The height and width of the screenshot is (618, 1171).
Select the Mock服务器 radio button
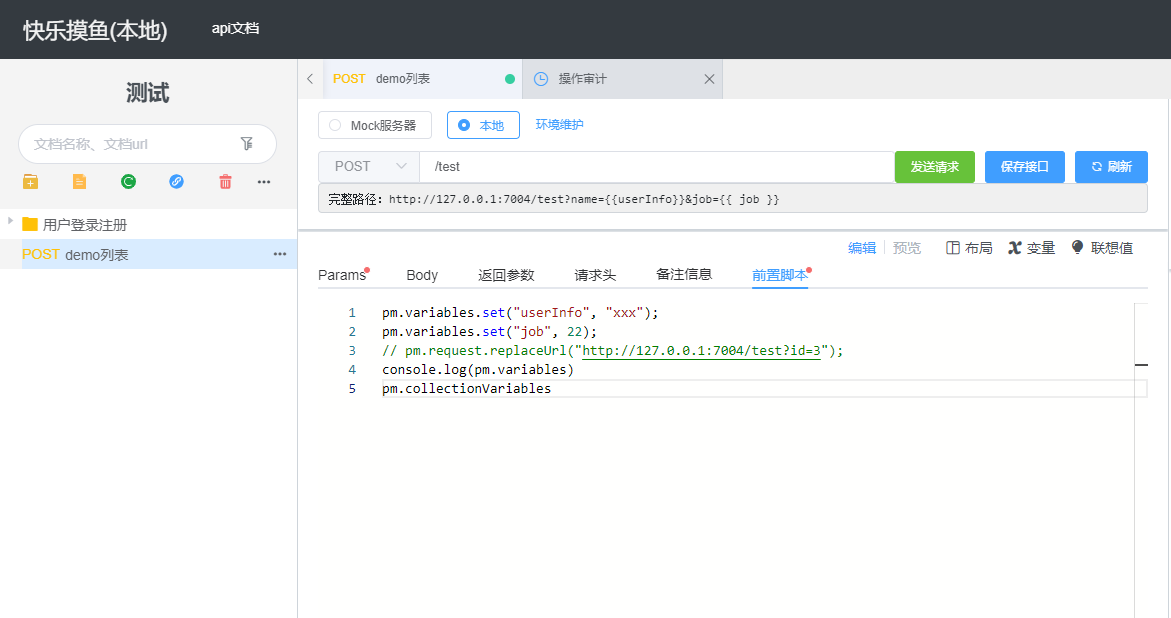tap(335, 124)
